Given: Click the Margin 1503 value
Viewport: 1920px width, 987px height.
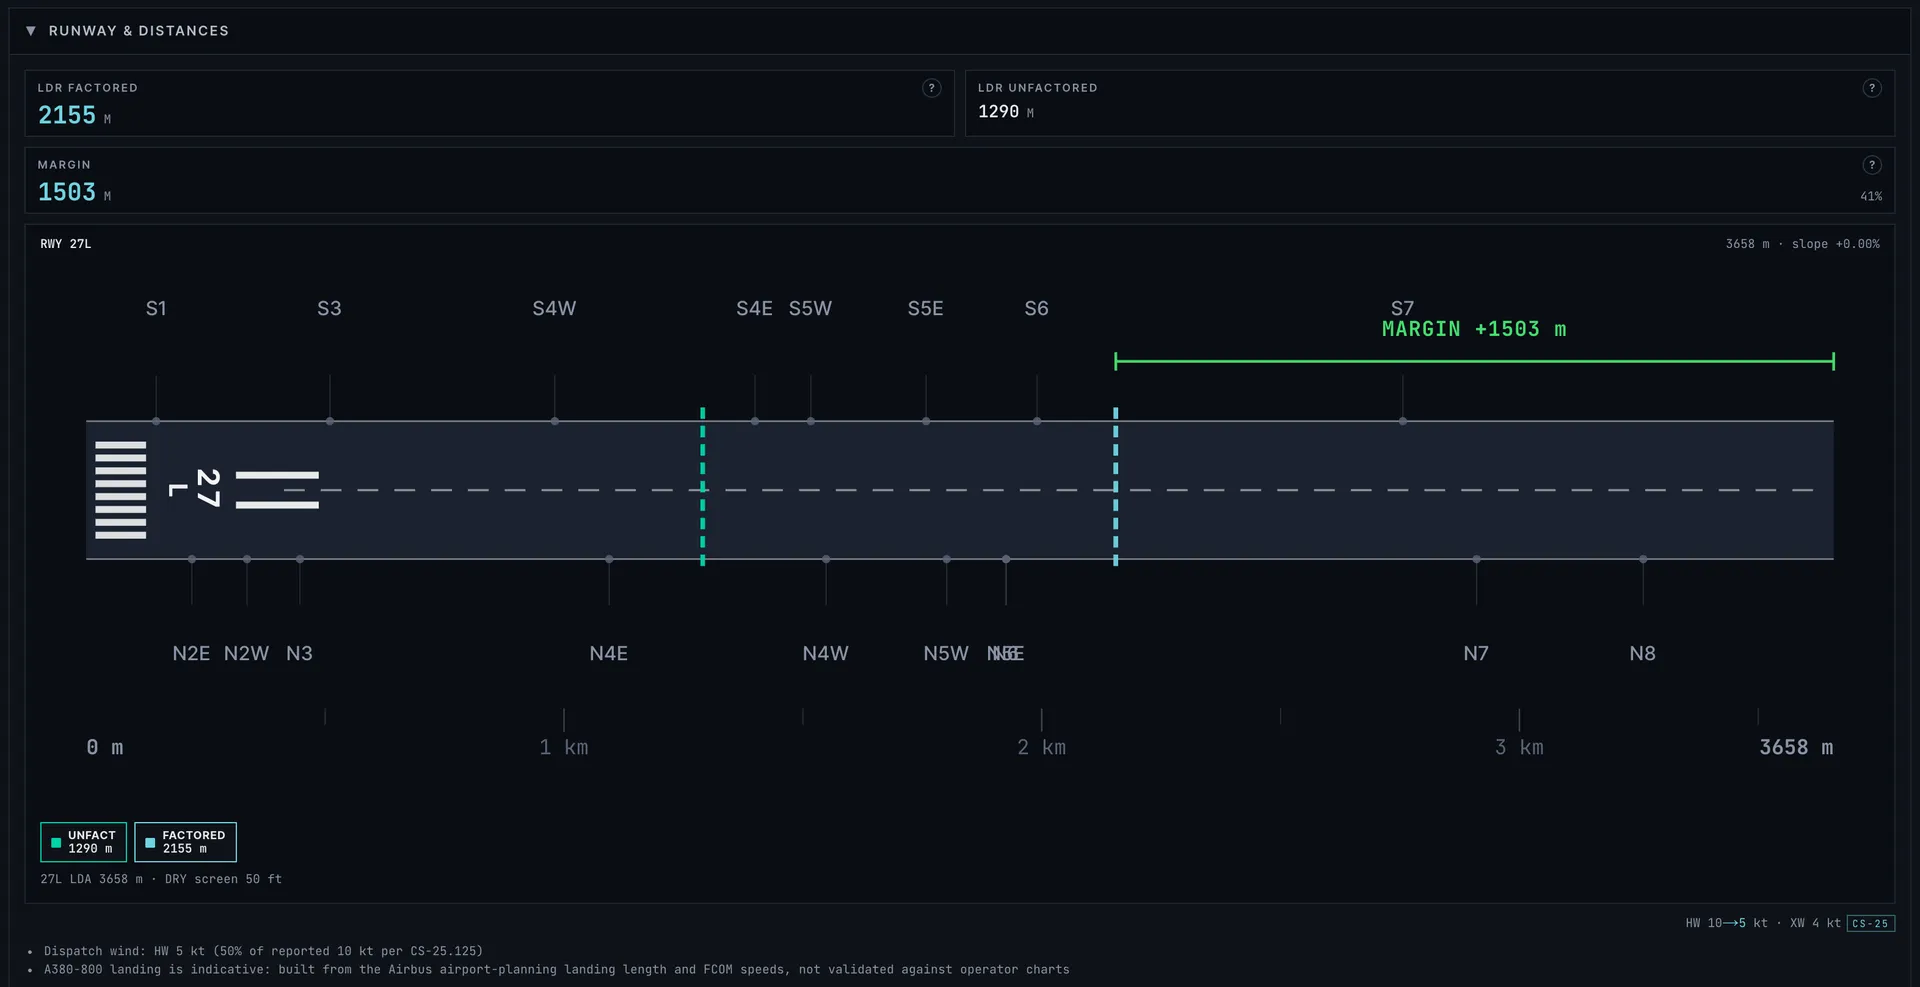Looking at the screenshot, I should [x=67, y=192].
